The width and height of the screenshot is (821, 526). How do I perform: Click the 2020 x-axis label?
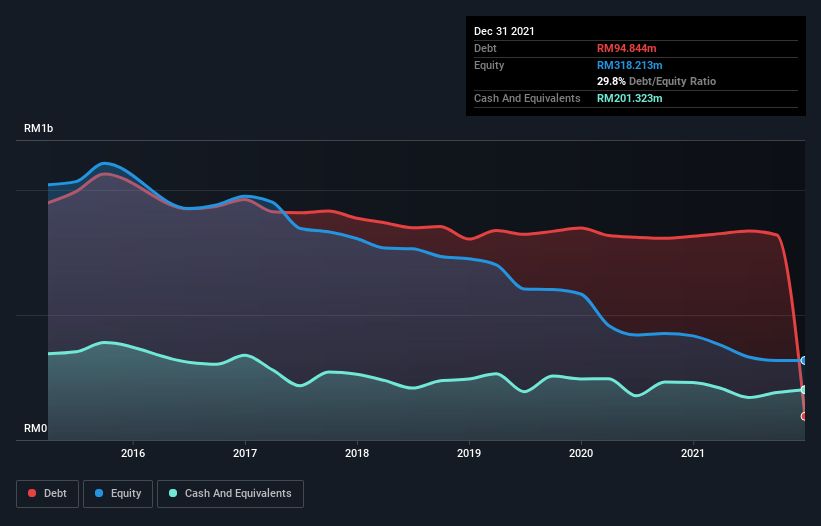point(581,453)
